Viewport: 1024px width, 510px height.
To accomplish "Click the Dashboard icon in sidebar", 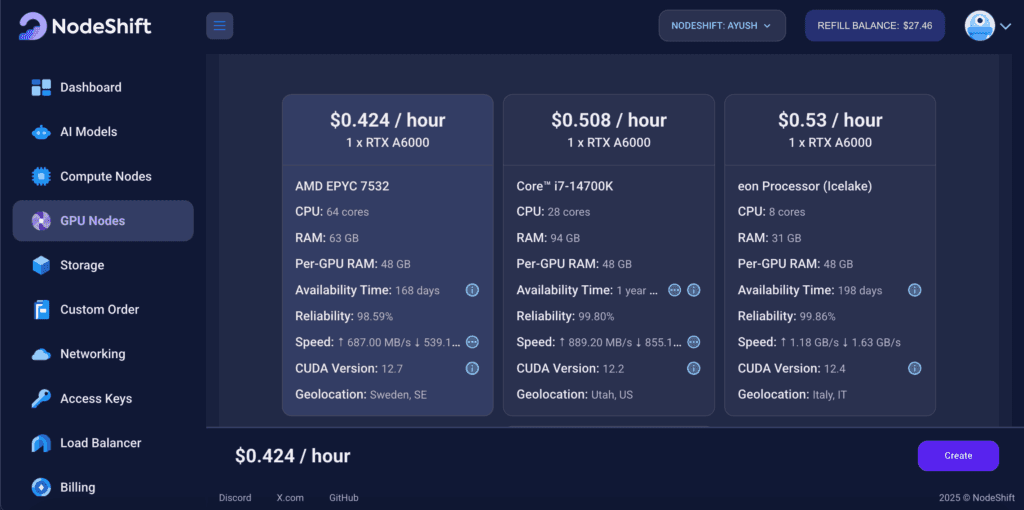I will [41, 88].
